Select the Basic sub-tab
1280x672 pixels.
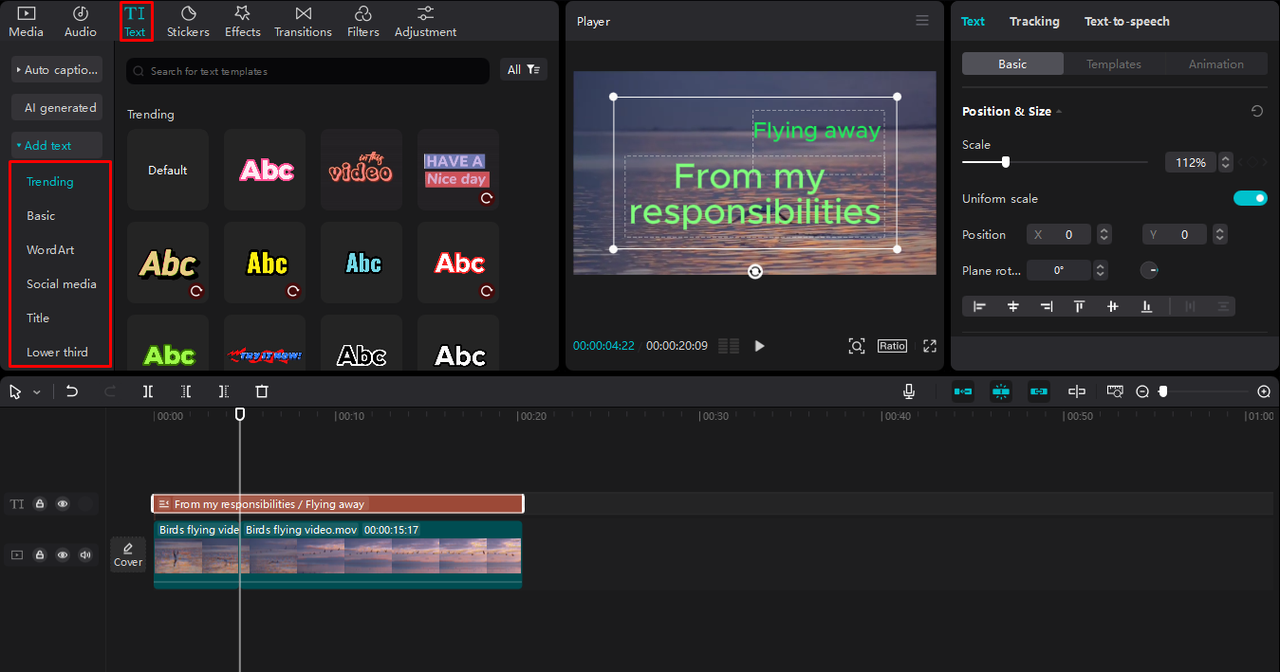pyautogui.click(x=1012, y=64)
